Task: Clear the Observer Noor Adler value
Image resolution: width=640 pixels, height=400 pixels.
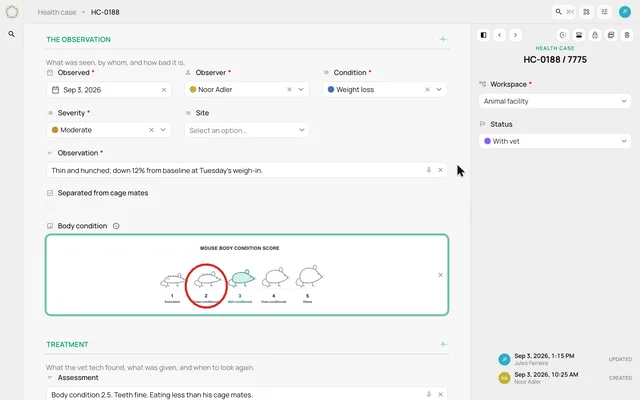Action: (289, 89)
